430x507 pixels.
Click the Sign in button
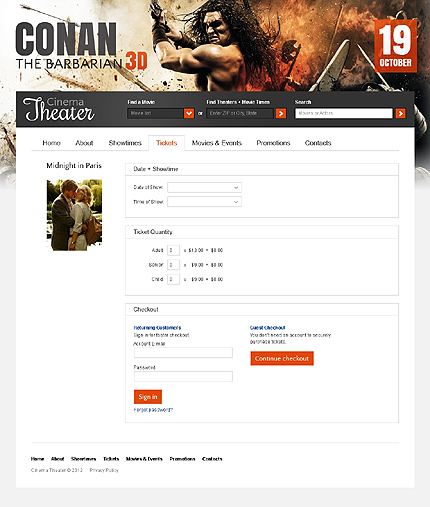[148, 397]
